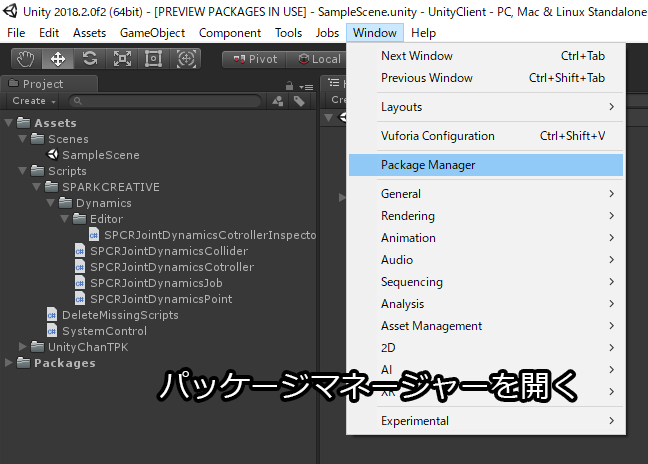
Task: Open the Help menu
Action: 423,33
